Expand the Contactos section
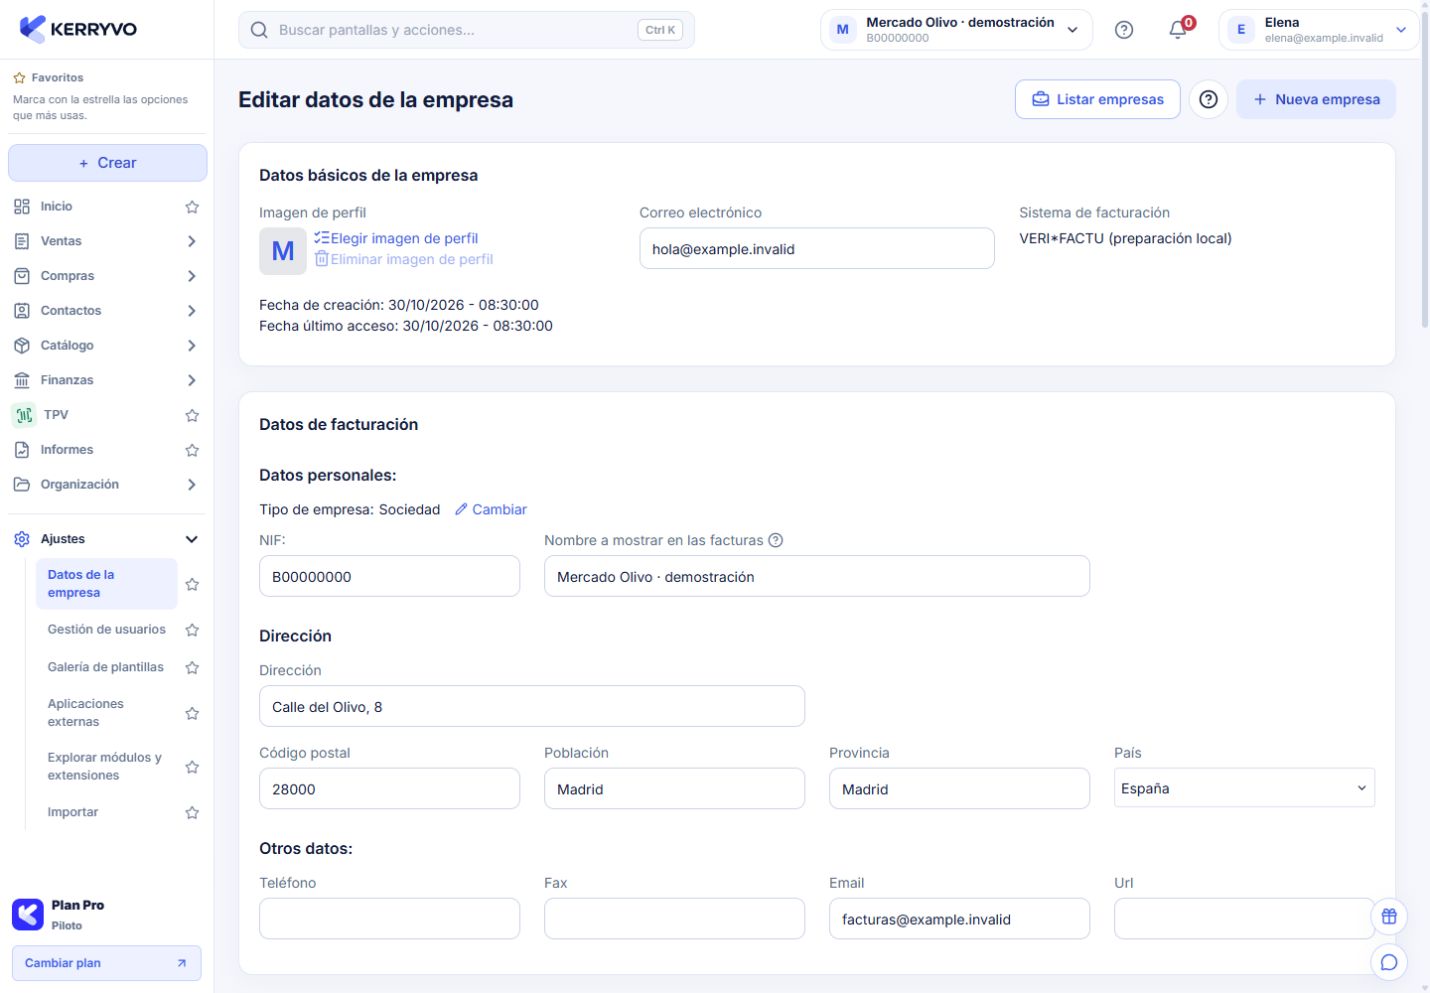 (192, 311)
